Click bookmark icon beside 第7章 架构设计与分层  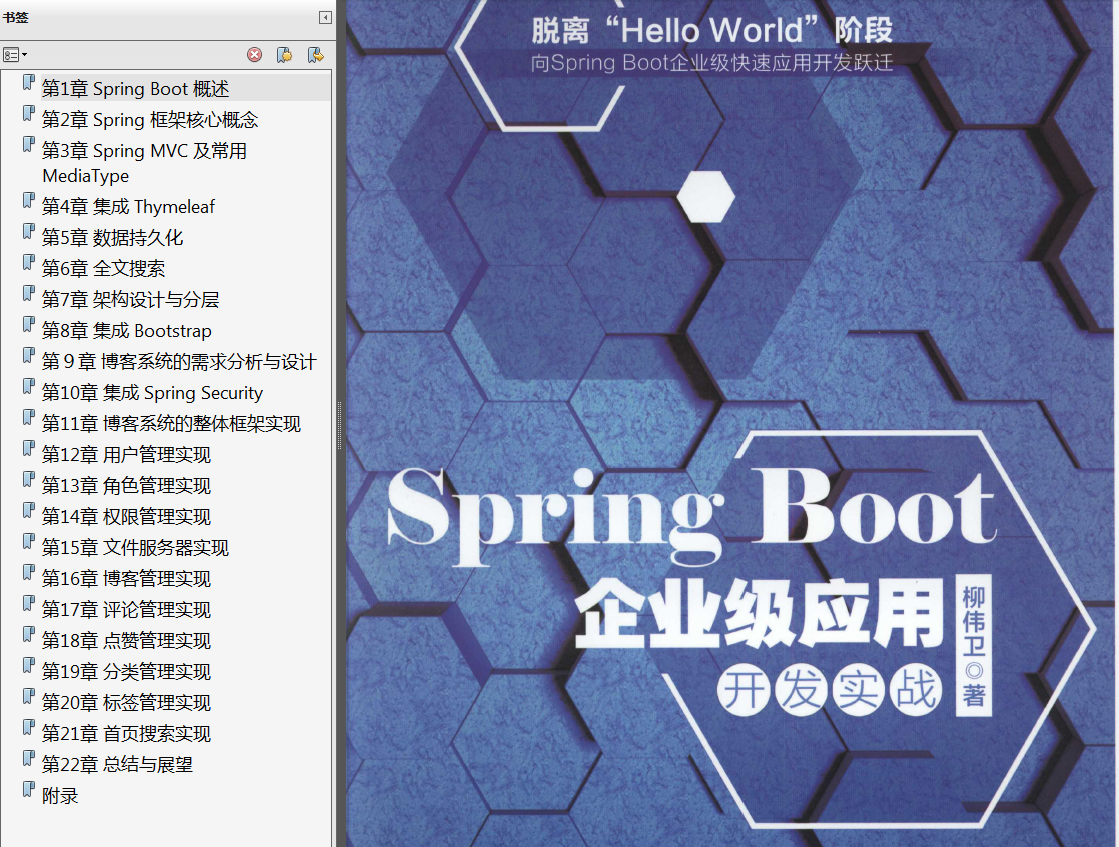click(x=29, y=293)
